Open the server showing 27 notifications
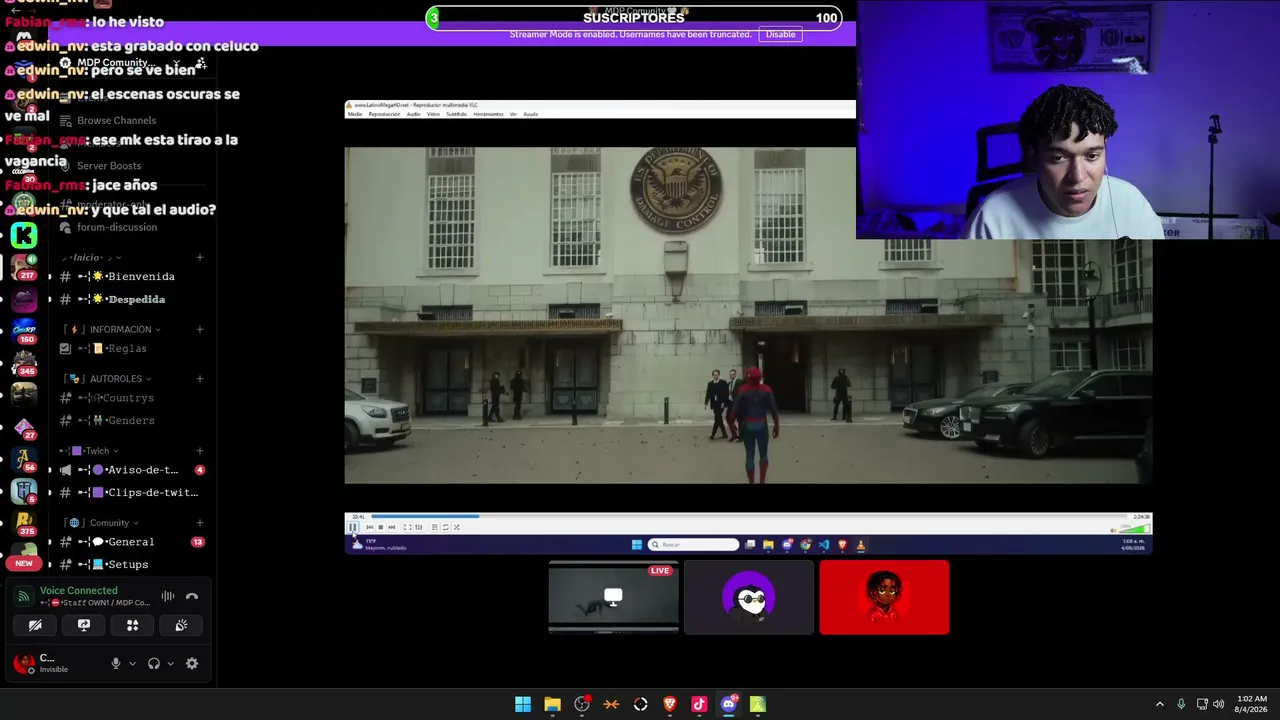Image resolution: width=1280 pixels, height=720 pixels. tap(24, 427)
